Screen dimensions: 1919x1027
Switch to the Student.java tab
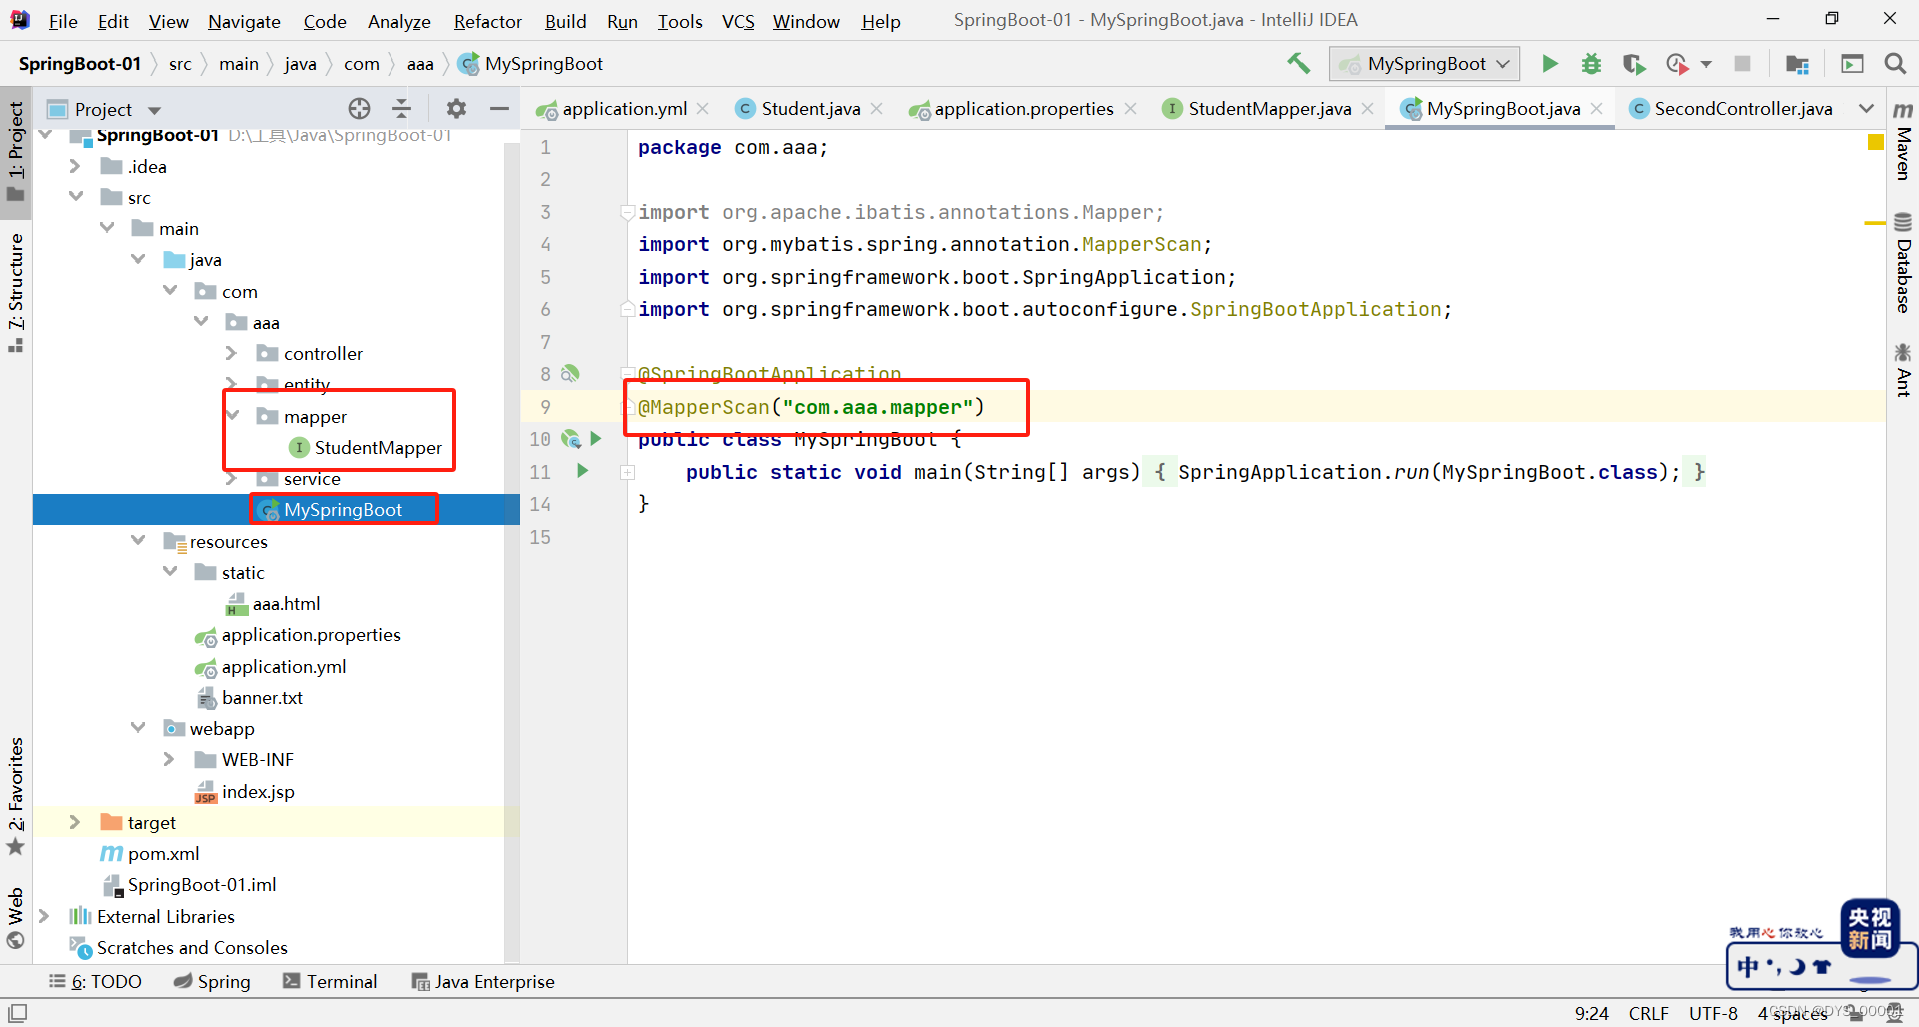point(808,109)
